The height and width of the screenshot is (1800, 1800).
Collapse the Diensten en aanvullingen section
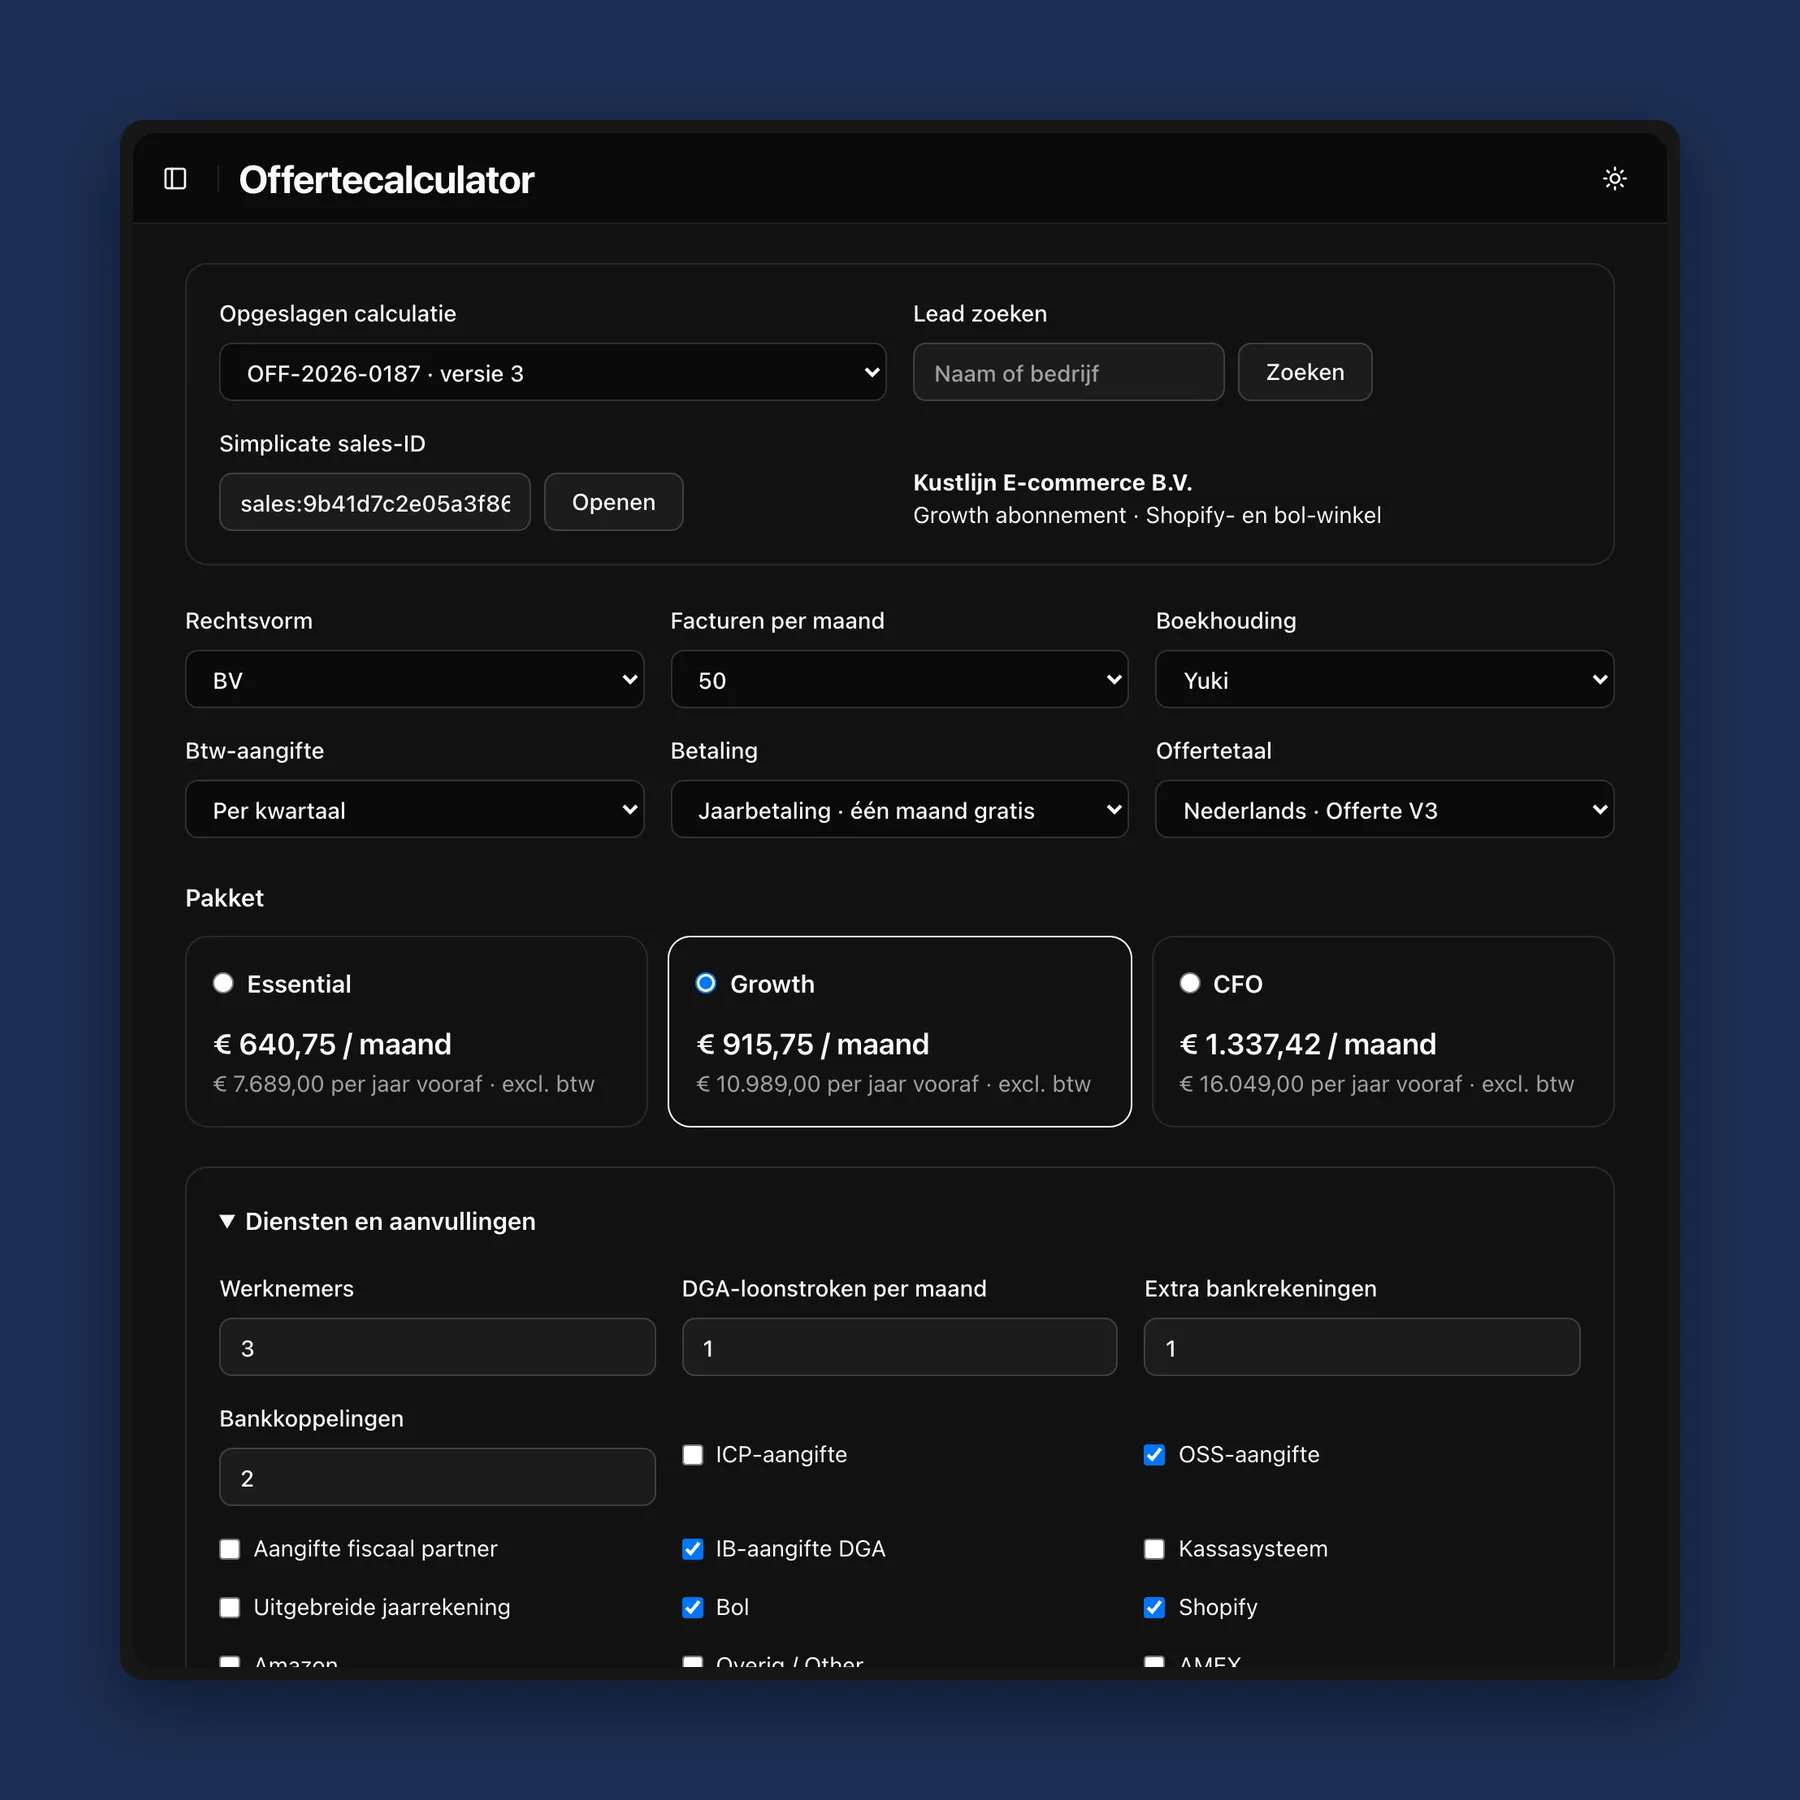pos(378,1222)
